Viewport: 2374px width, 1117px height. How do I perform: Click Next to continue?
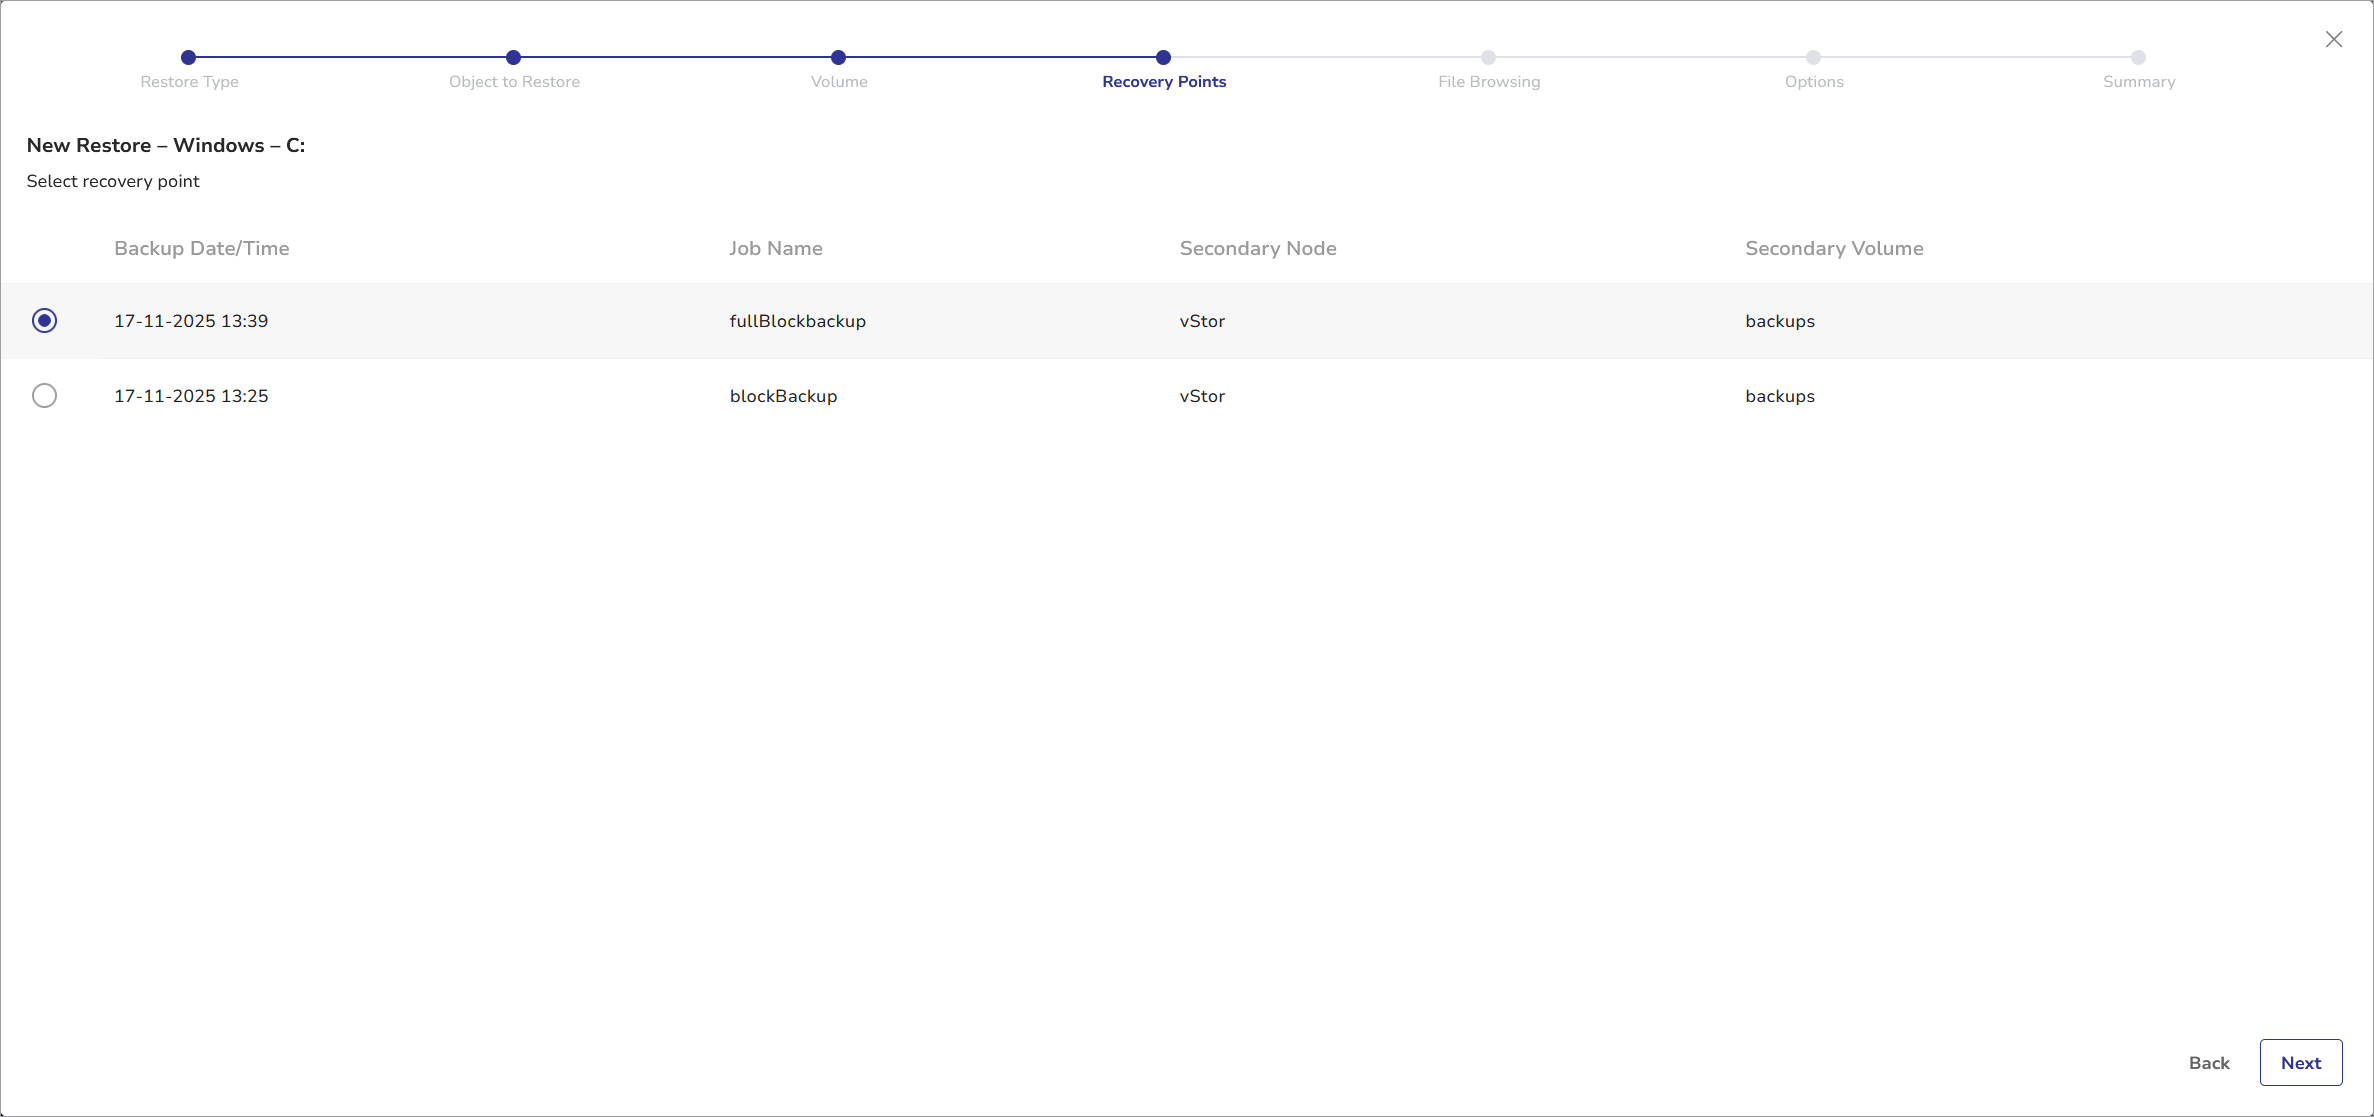(2300, 1063)
